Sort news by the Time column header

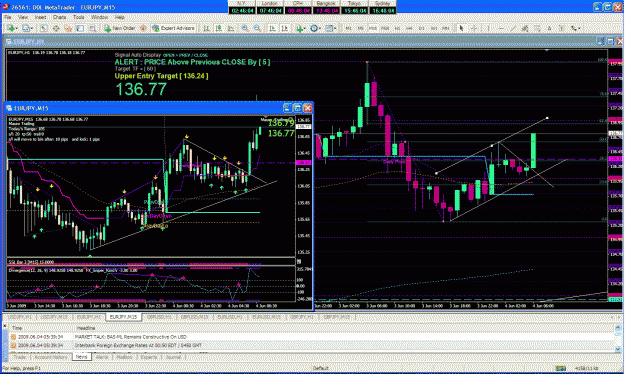pos(42,328)
